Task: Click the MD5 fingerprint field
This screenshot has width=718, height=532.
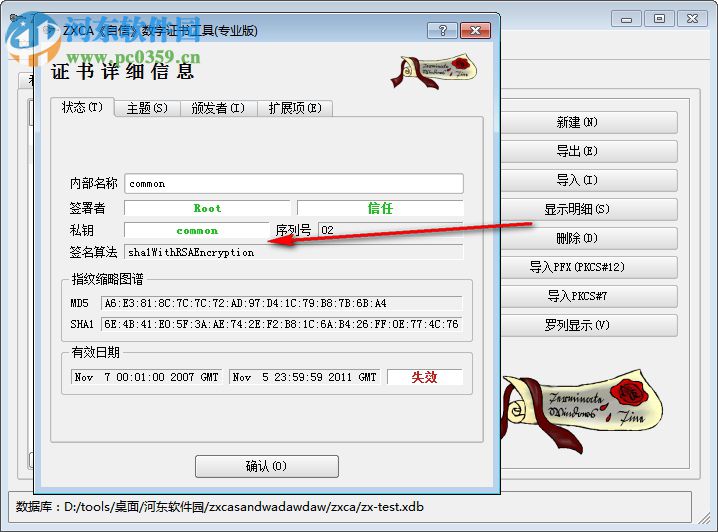Action: (x=282, y=303)
